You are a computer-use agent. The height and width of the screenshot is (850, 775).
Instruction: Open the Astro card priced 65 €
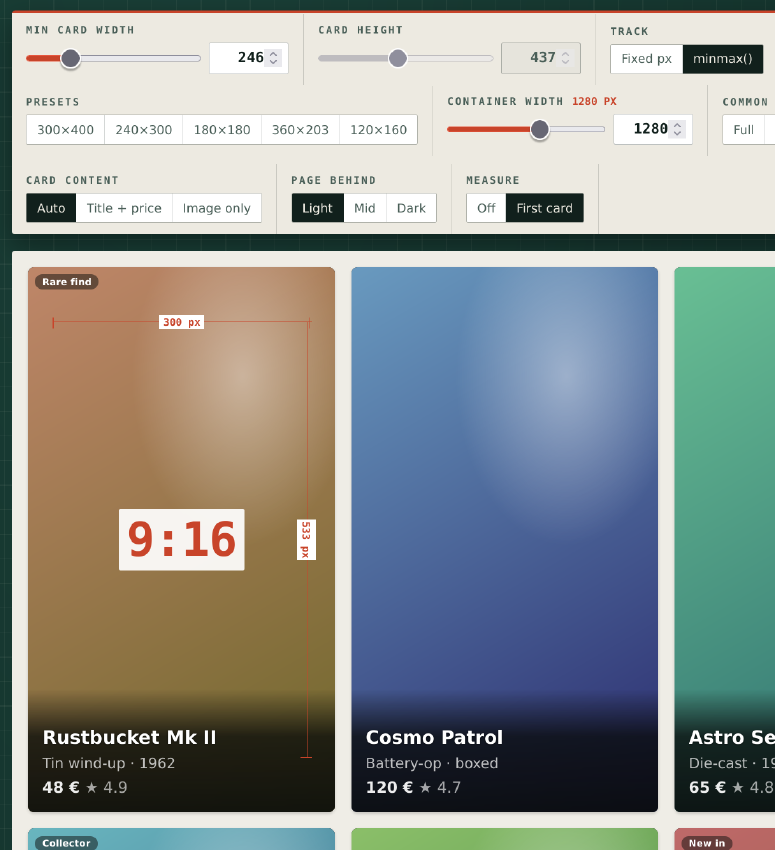(725, 539)
